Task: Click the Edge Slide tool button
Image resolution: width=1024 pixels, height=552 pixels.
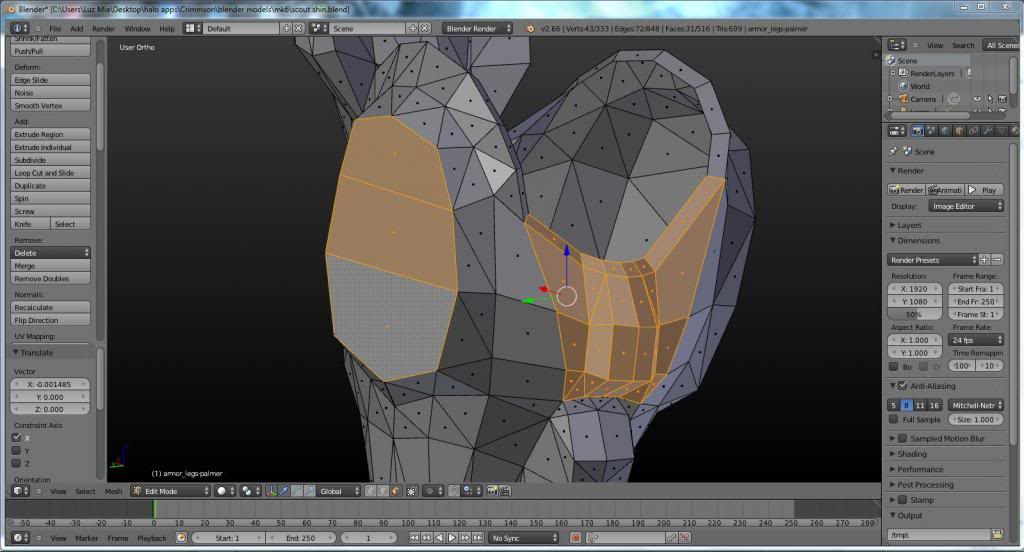Action: coord(50,80)
